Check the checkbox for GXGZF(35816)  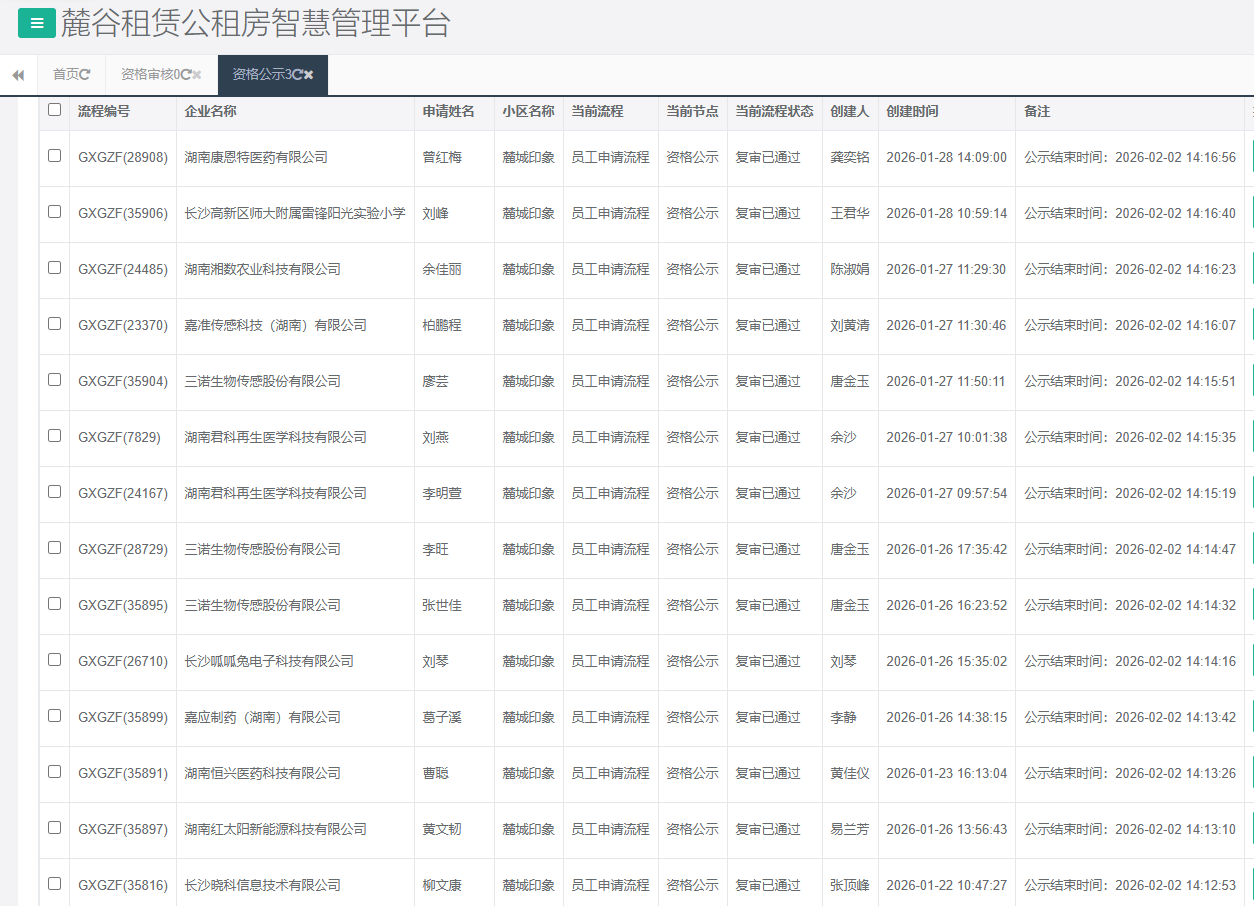tap(55, 885)
